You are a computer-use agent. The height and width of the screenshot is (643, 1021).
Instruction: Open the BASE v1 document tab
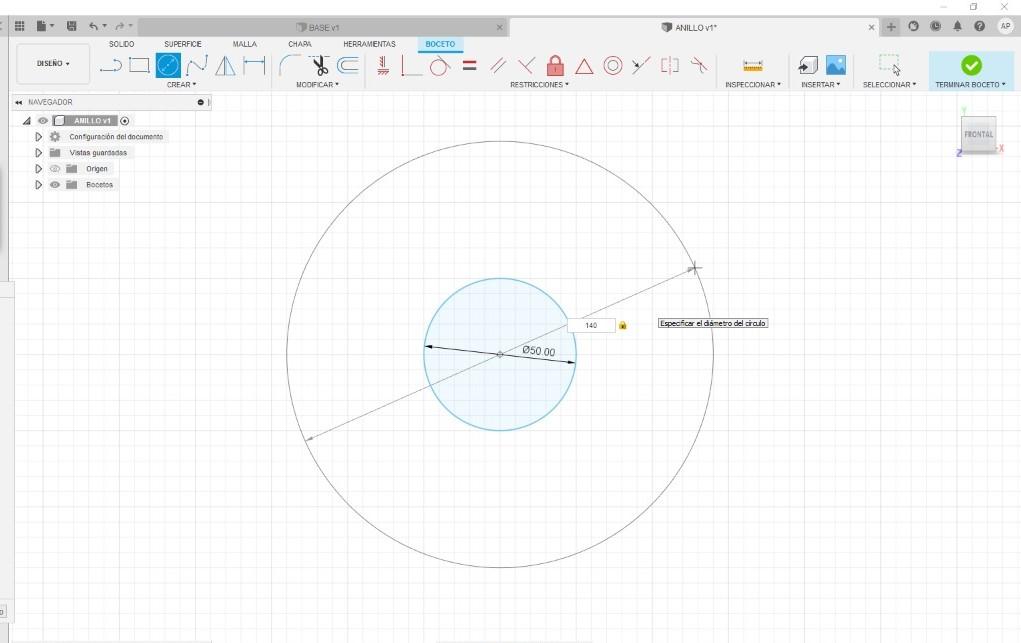[x=320, y=27]
